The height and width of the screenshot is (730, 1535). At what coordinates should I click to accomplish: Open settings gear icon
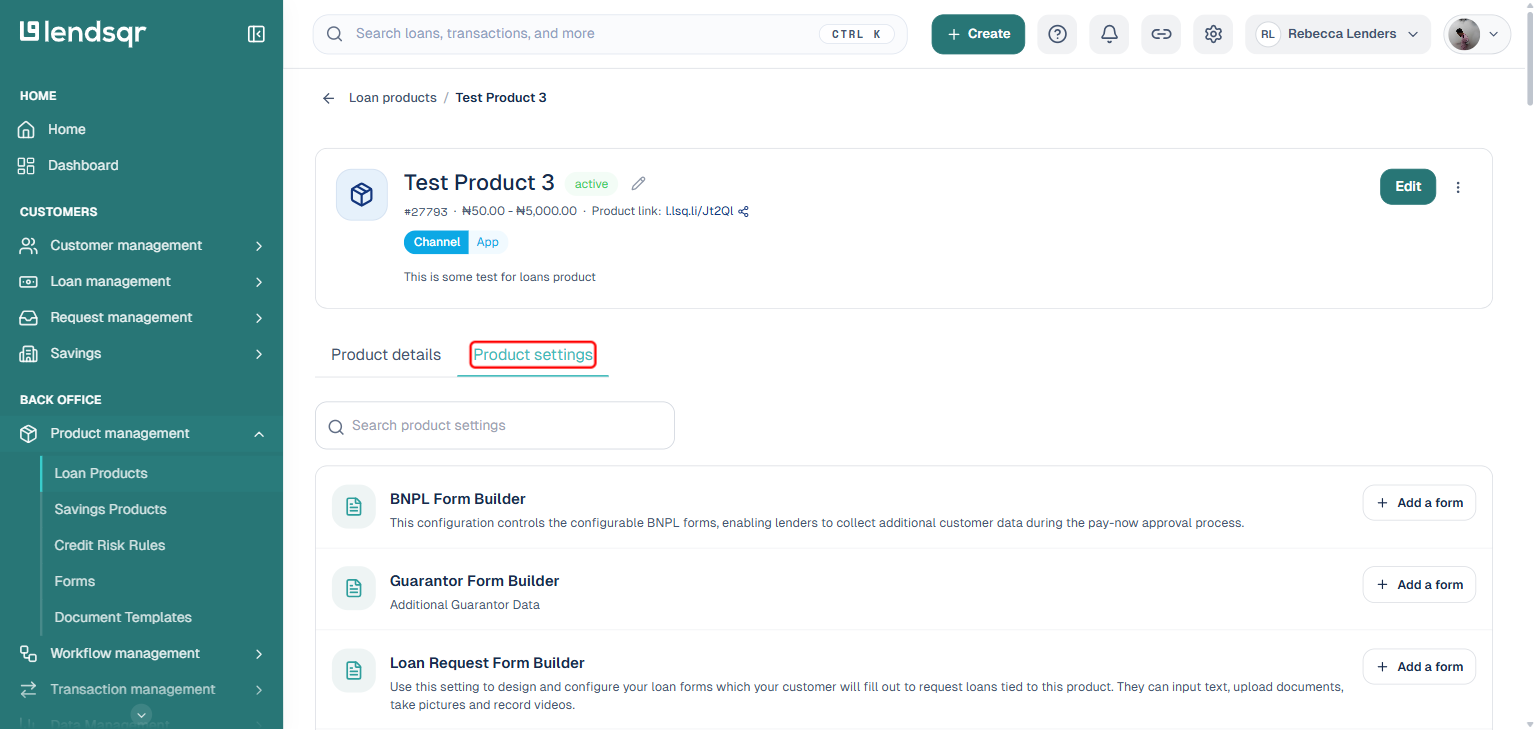1213,34
